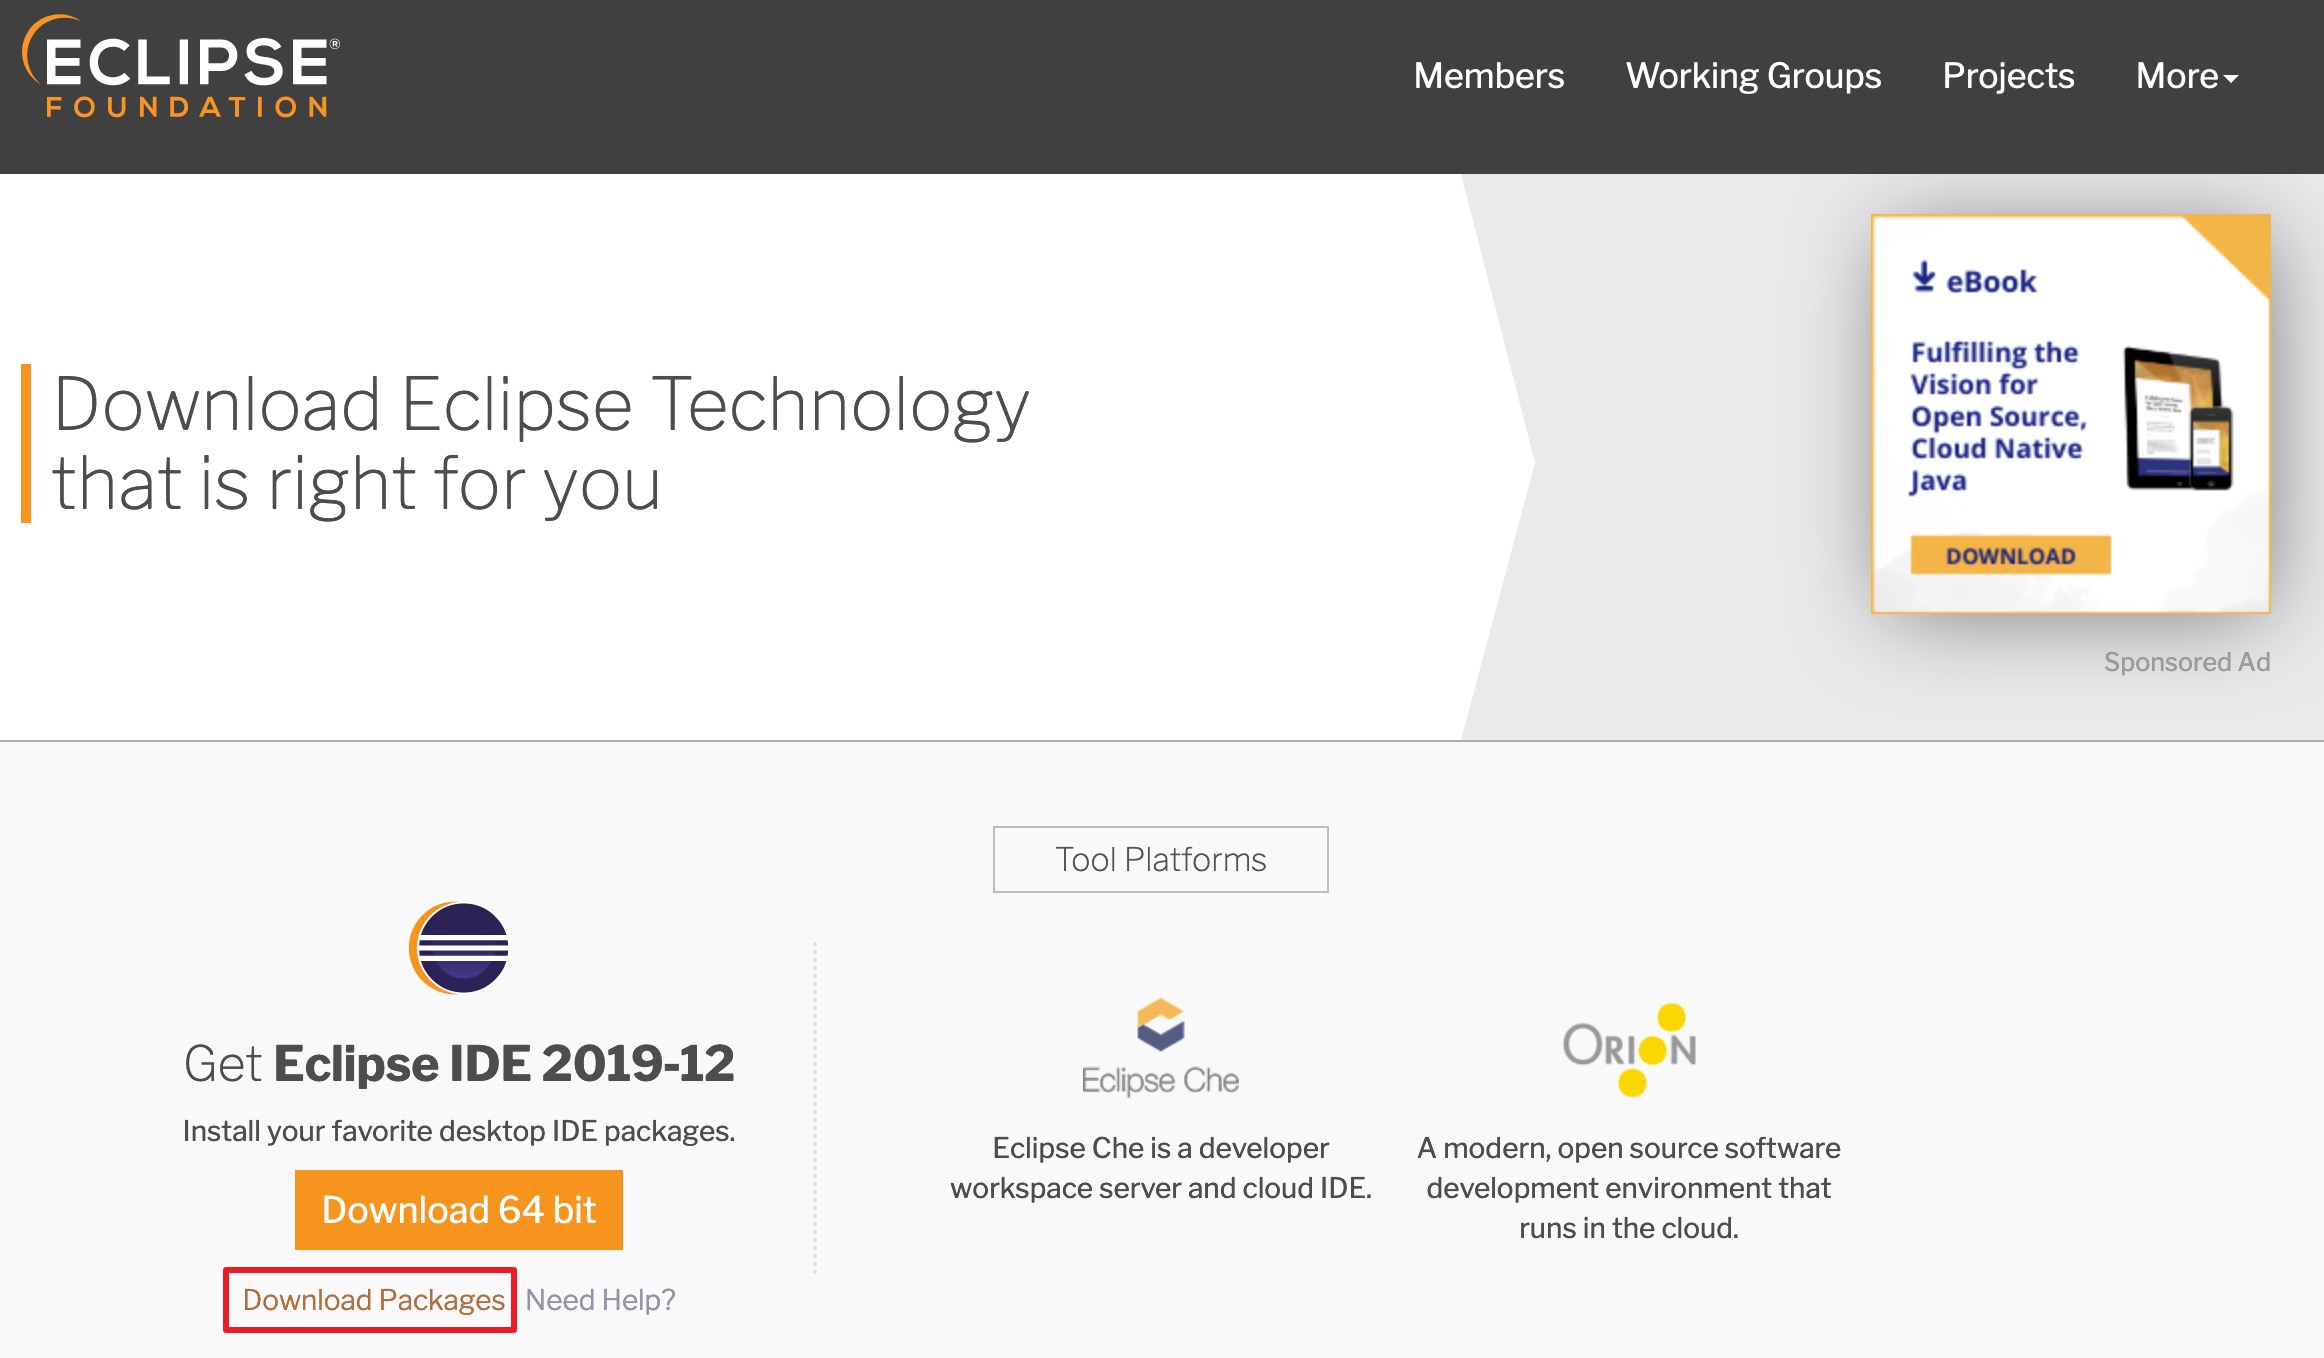Click the Eclipse IDE sphere logo
The width and height of the screenshot is (2324, 1358).
tap(460, 948)
